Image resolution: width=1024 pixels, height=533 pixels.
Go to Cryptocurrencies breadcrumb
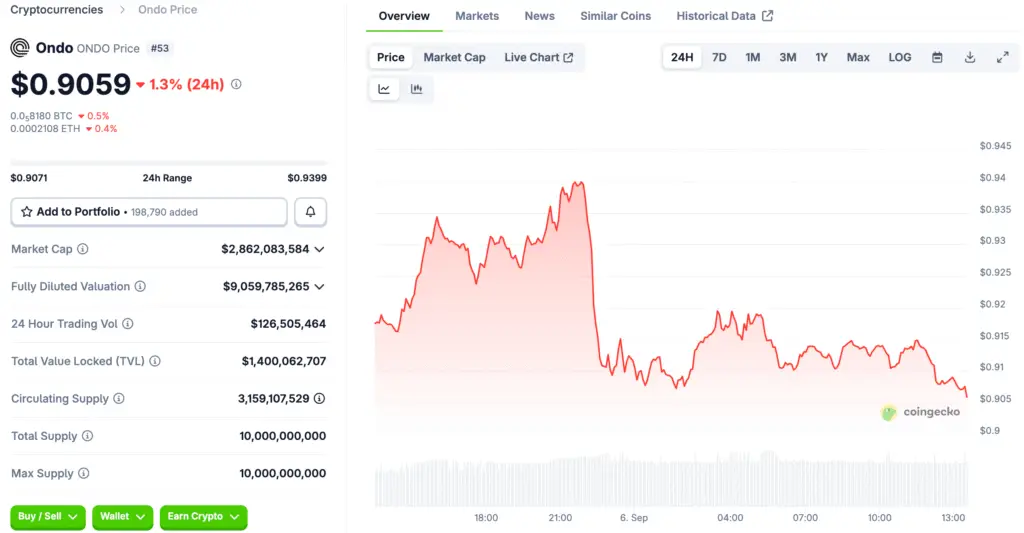pyautogui.click(x=57, y=10)
